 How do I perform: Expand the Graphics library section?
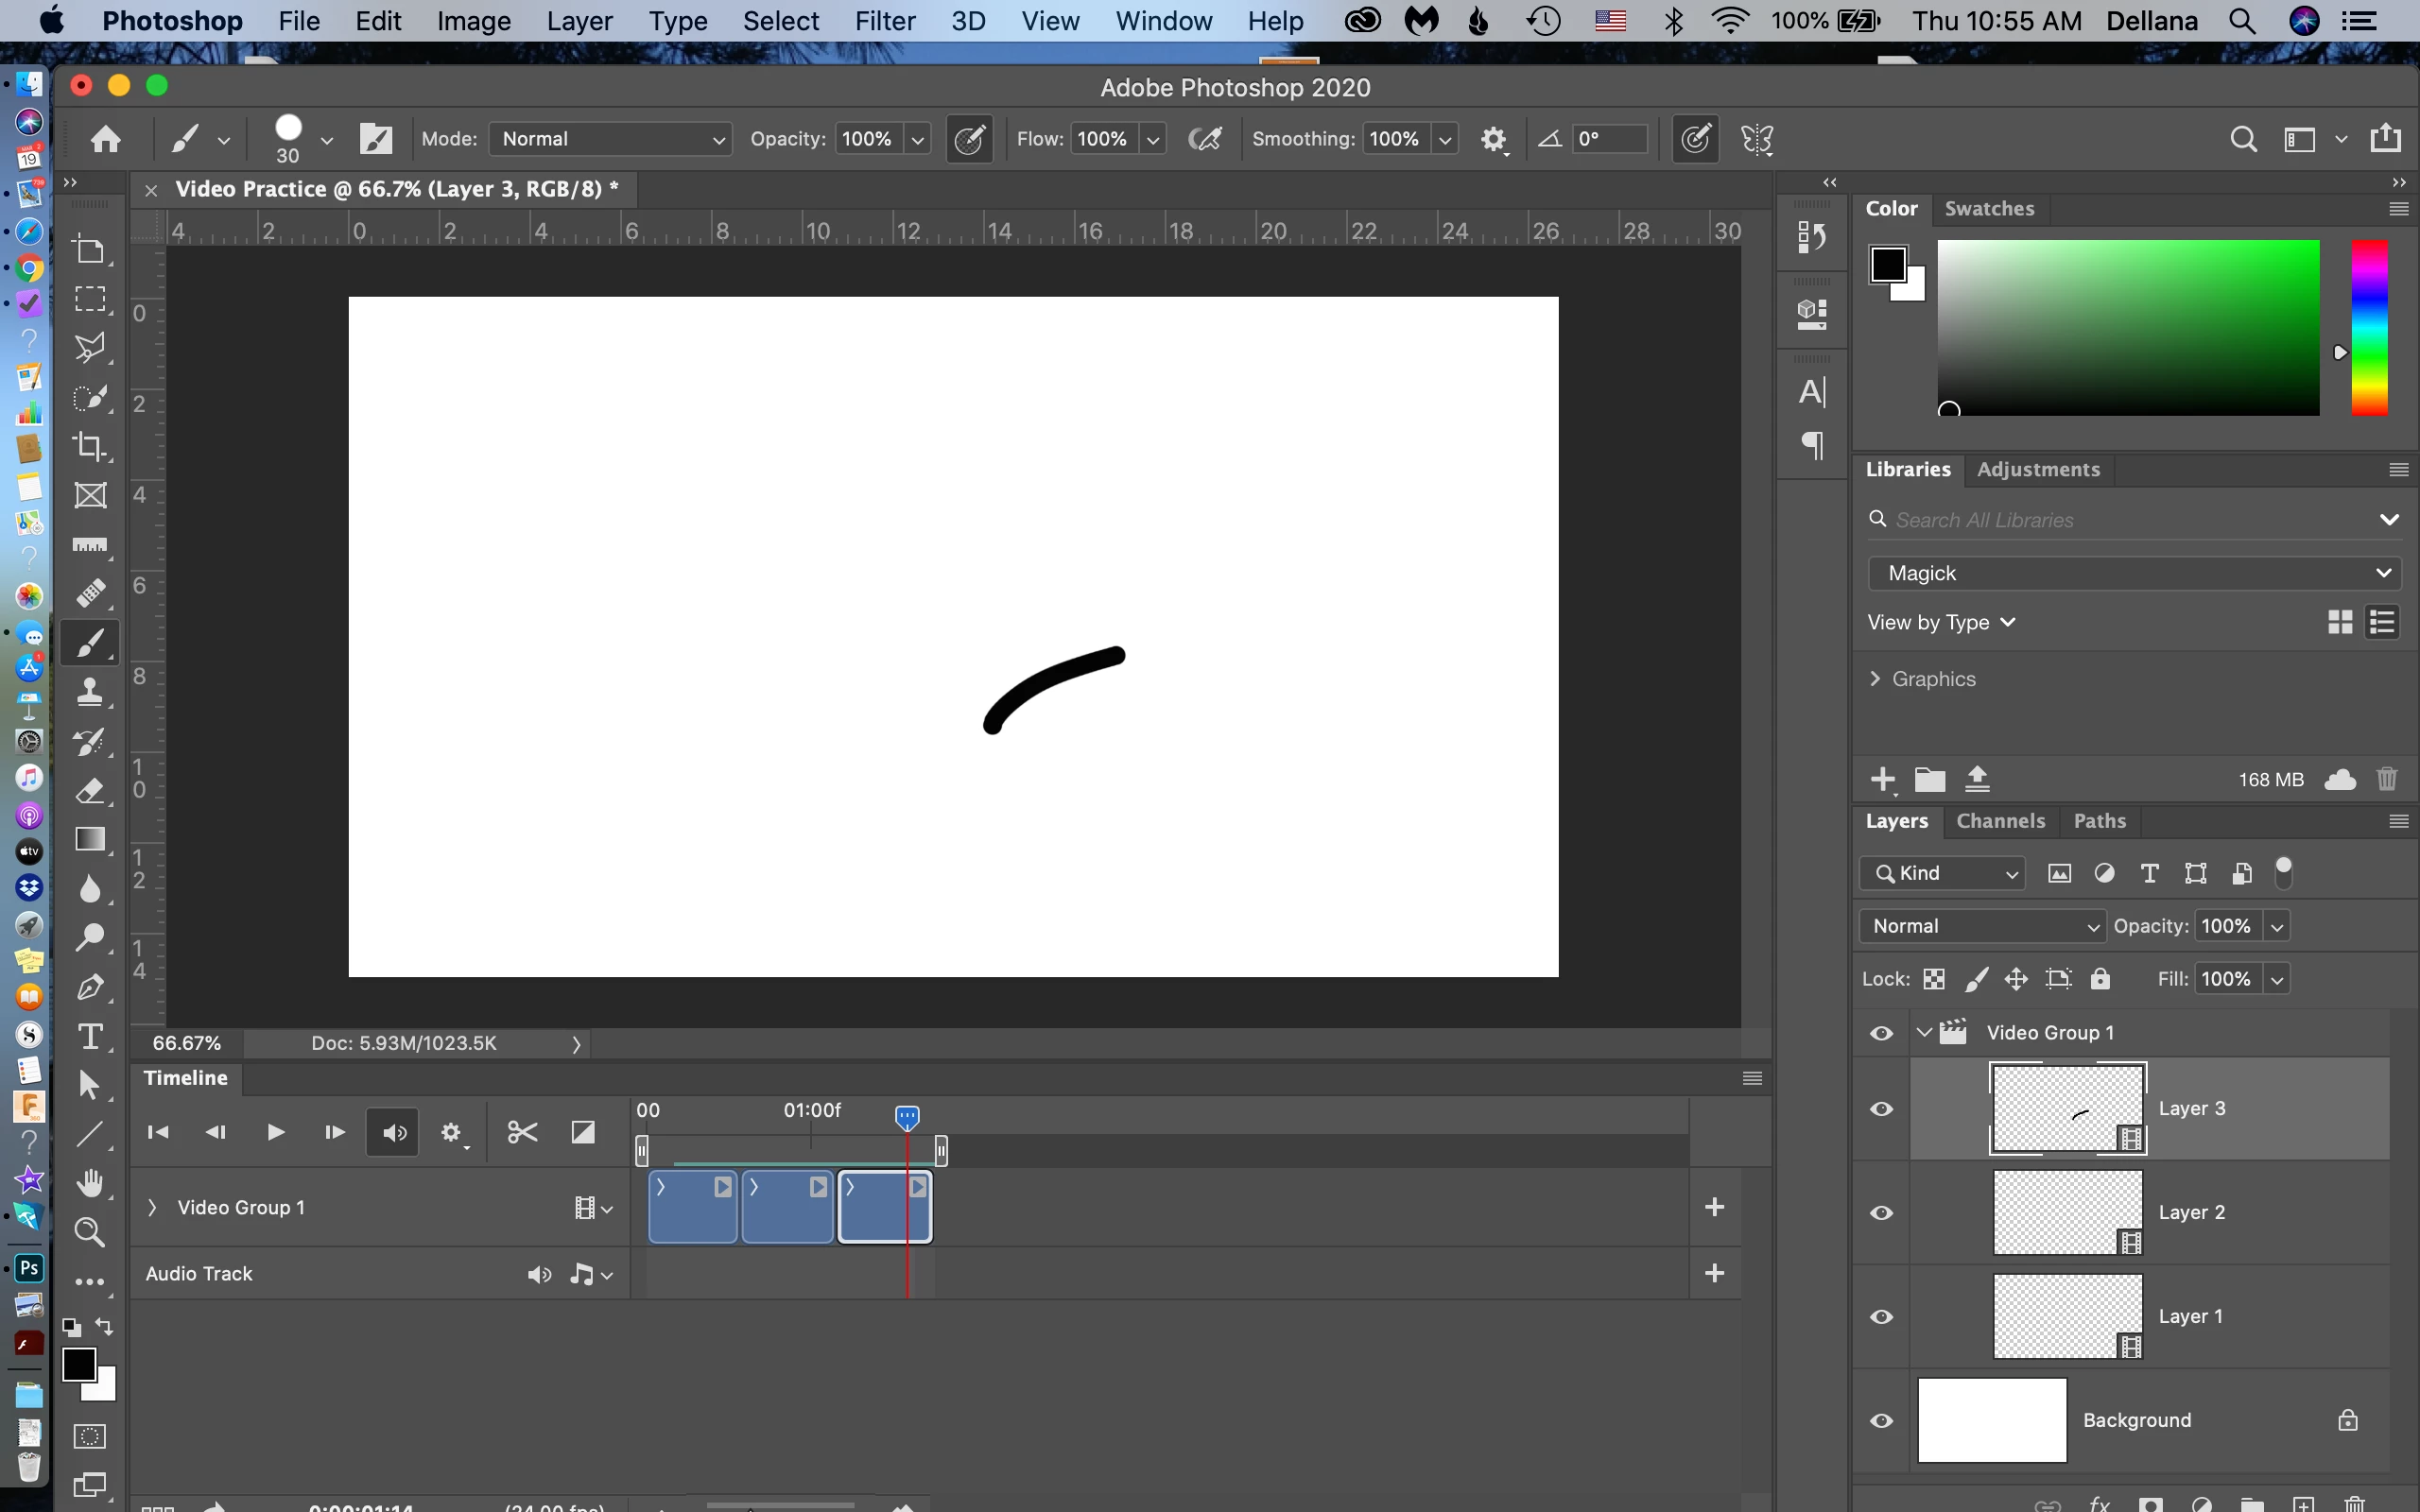pyautogui.click(x=1875, y=679)
